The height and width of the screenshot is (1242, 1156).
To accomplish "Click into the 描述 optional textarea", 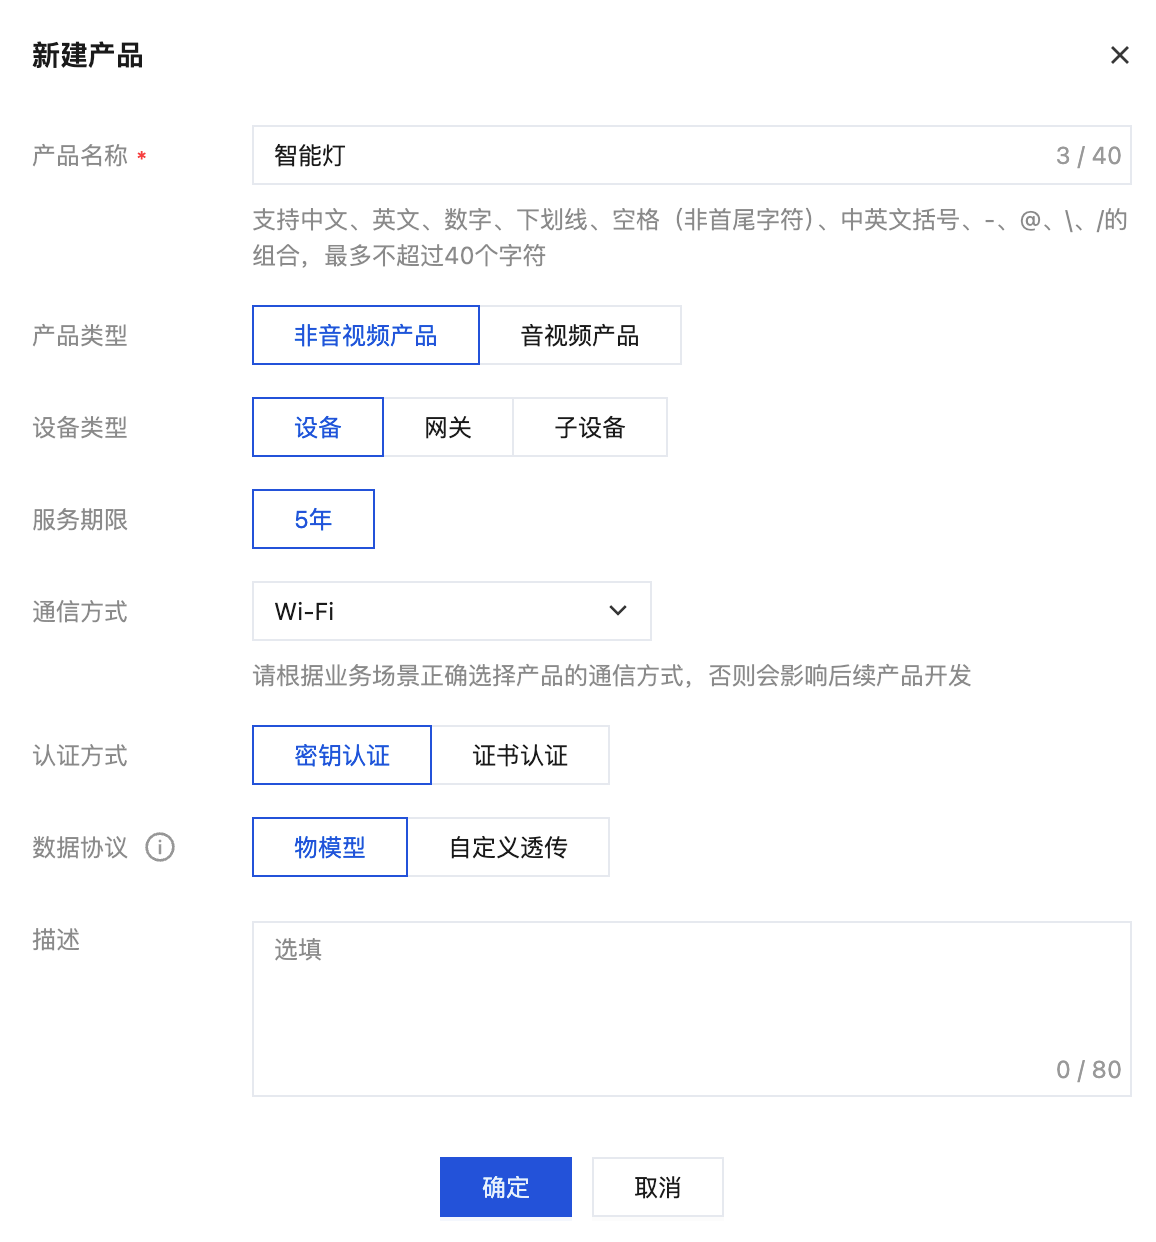I will [692, 1009].
